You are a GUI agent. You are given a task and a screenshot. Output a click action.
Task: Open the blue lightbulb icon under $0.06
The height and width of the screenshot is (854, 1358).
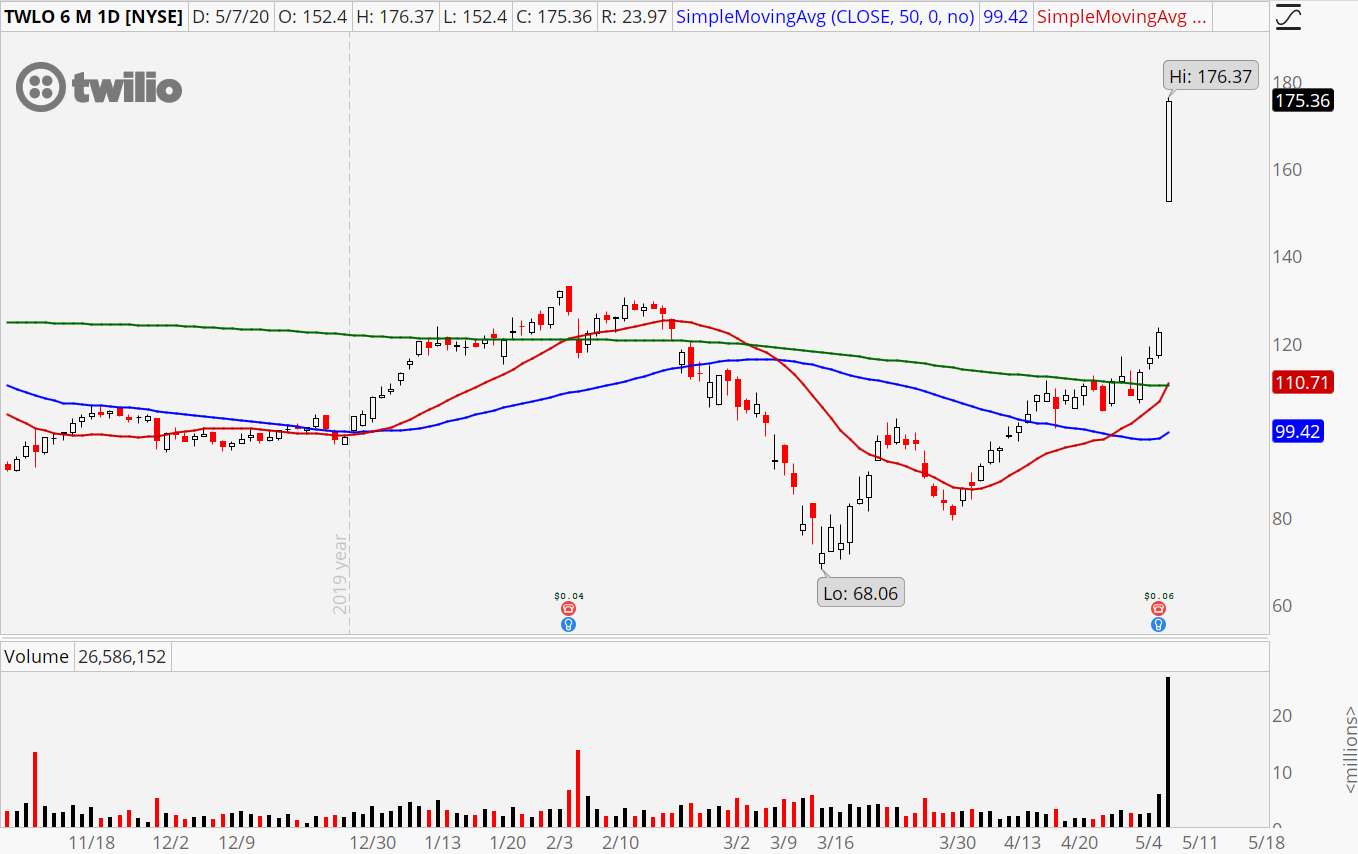point(1158,625)
